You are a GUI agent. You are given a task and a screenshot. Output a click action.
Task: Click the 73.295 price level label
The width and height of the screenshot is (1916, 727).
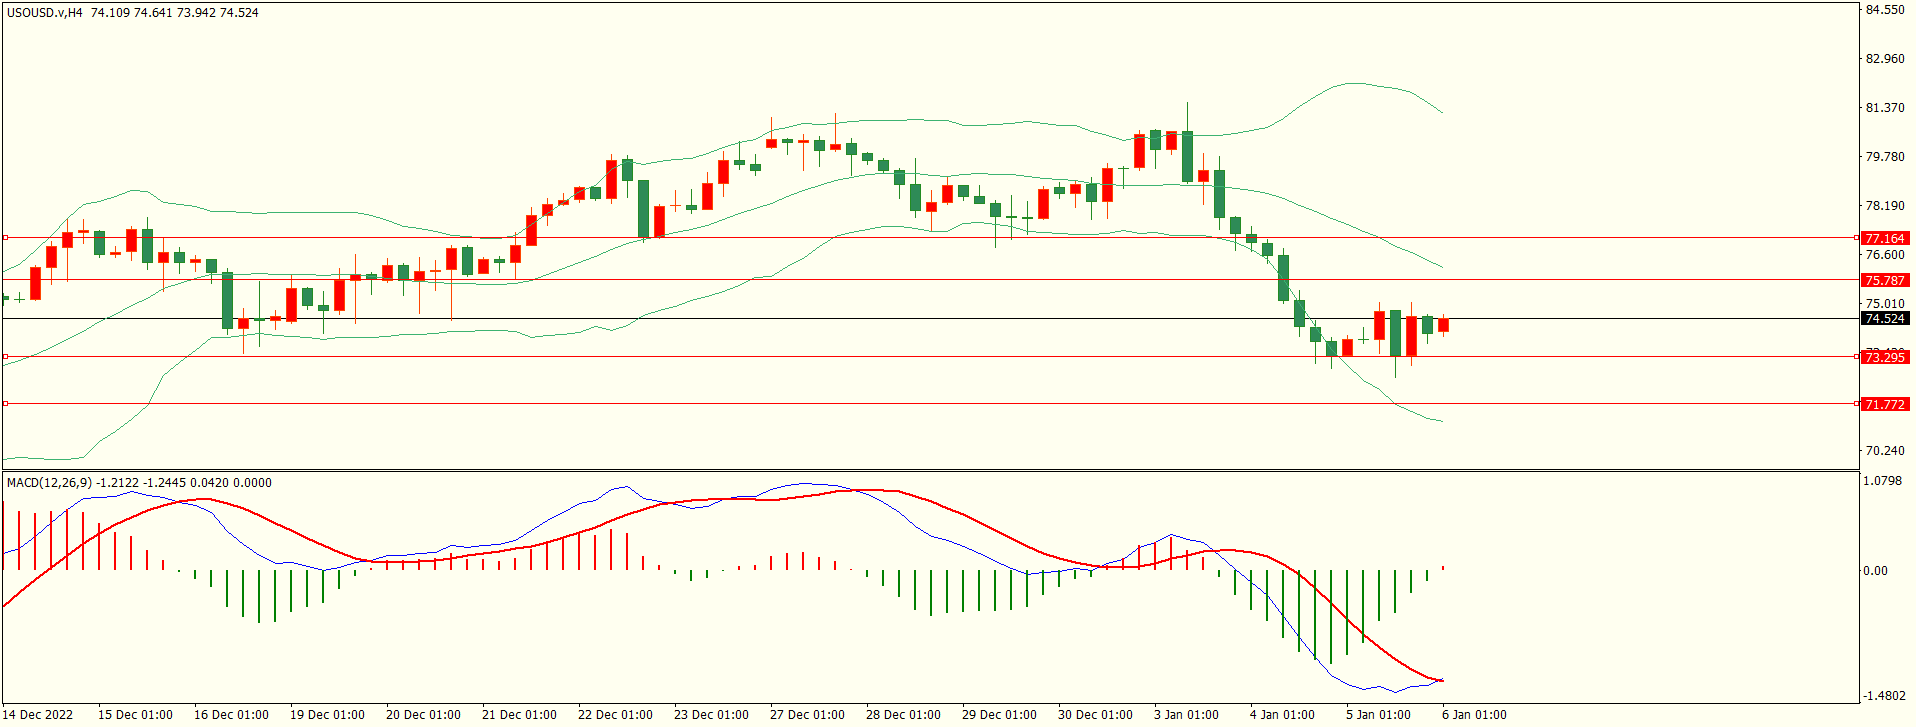coord(1885,357)
